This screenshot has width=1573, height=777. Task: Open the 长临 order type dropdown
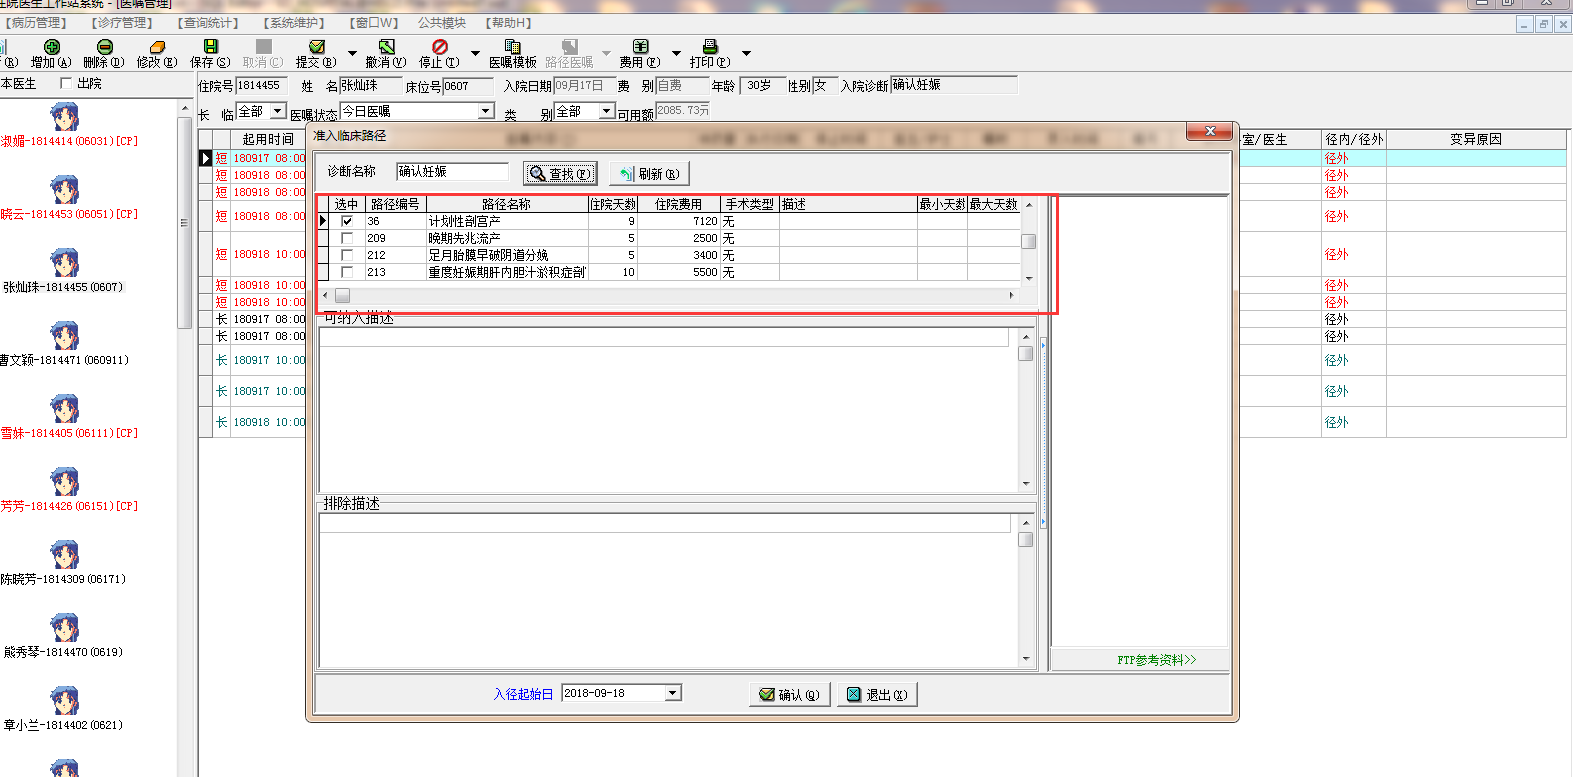tap(278, 111)
